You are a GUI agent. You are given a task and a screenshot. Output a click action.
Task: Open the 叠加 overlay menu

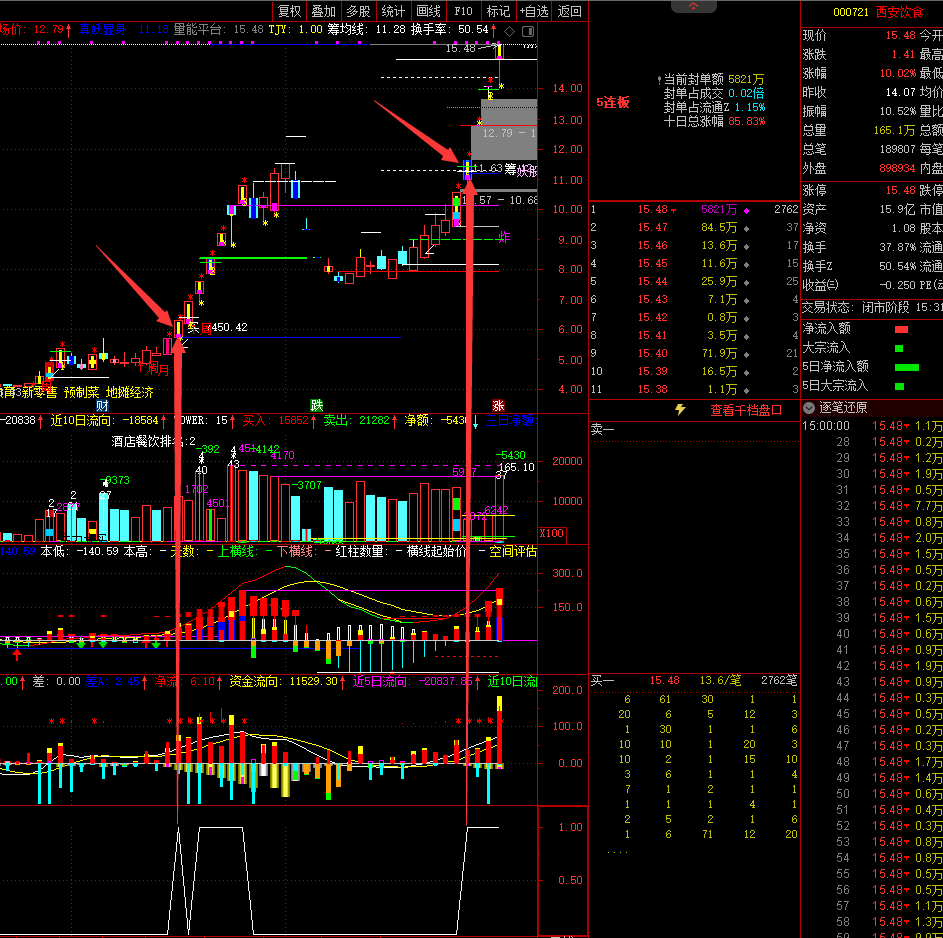[x=324, y=11]
